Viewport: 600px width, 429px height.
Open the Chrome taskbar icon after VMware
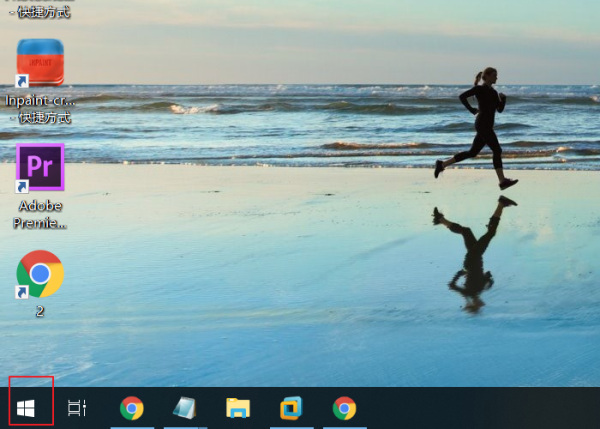[344, 408]
